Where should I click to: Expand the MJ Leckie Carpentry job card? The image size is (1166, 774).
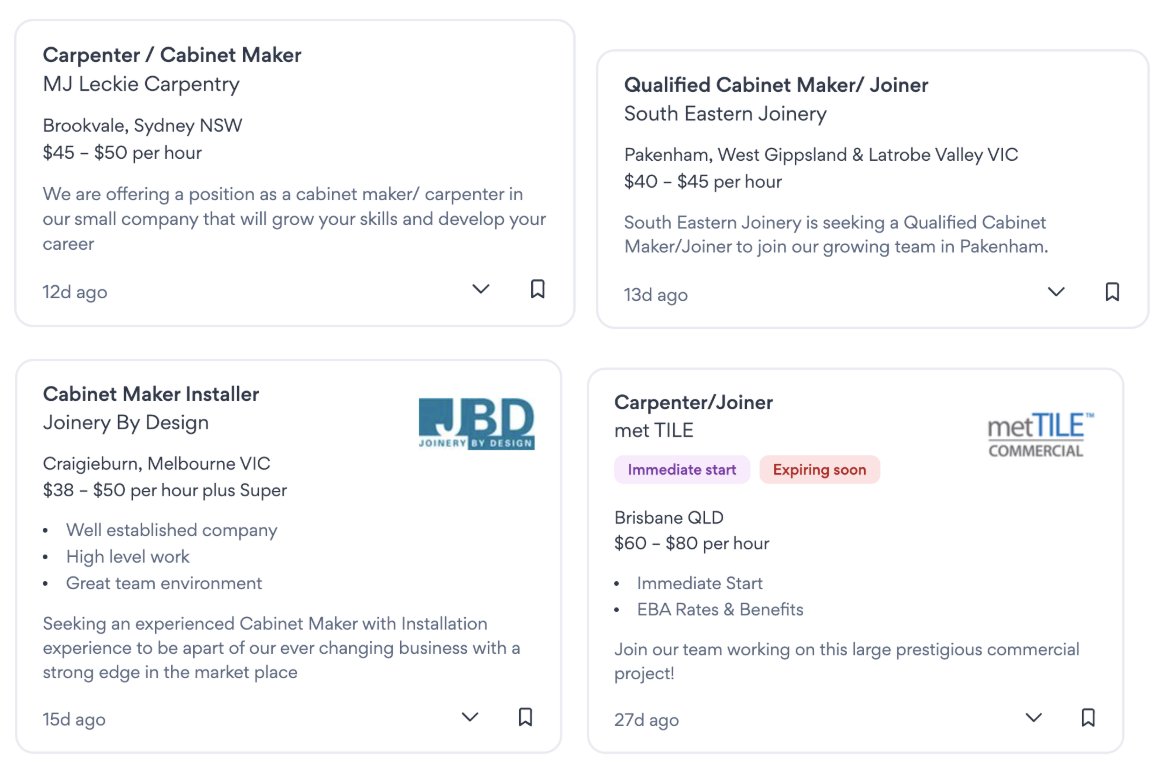(481, 289)
